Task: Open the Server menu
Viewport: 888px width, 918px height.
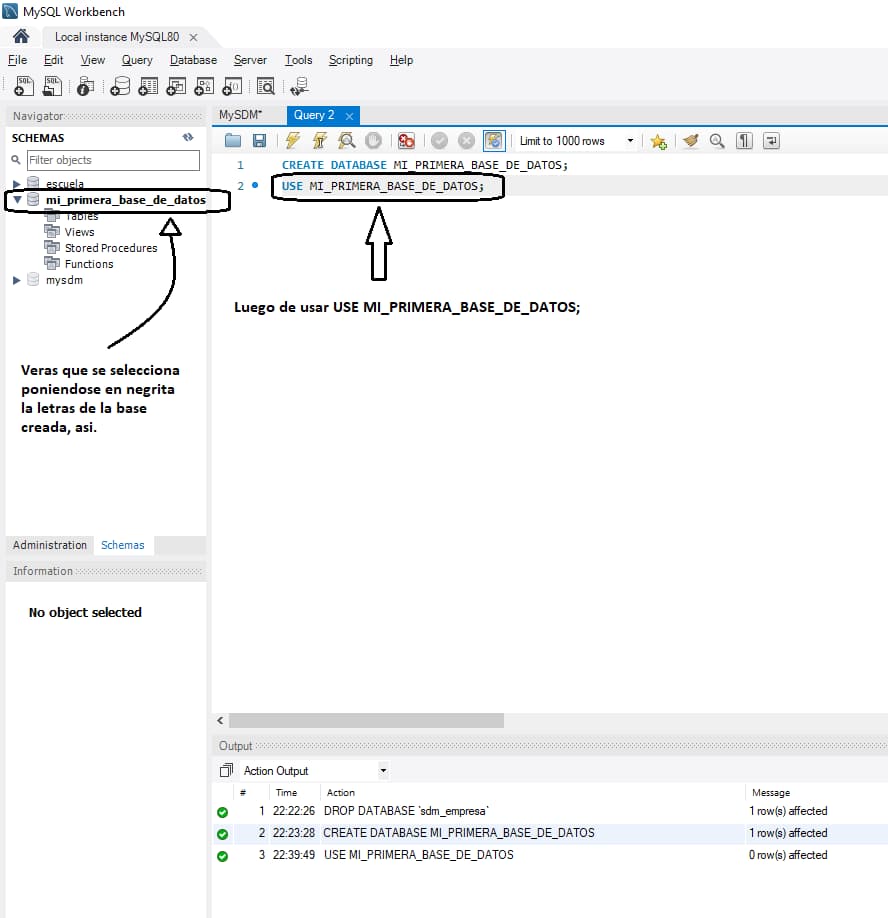Action: click(x=250, y=60)
